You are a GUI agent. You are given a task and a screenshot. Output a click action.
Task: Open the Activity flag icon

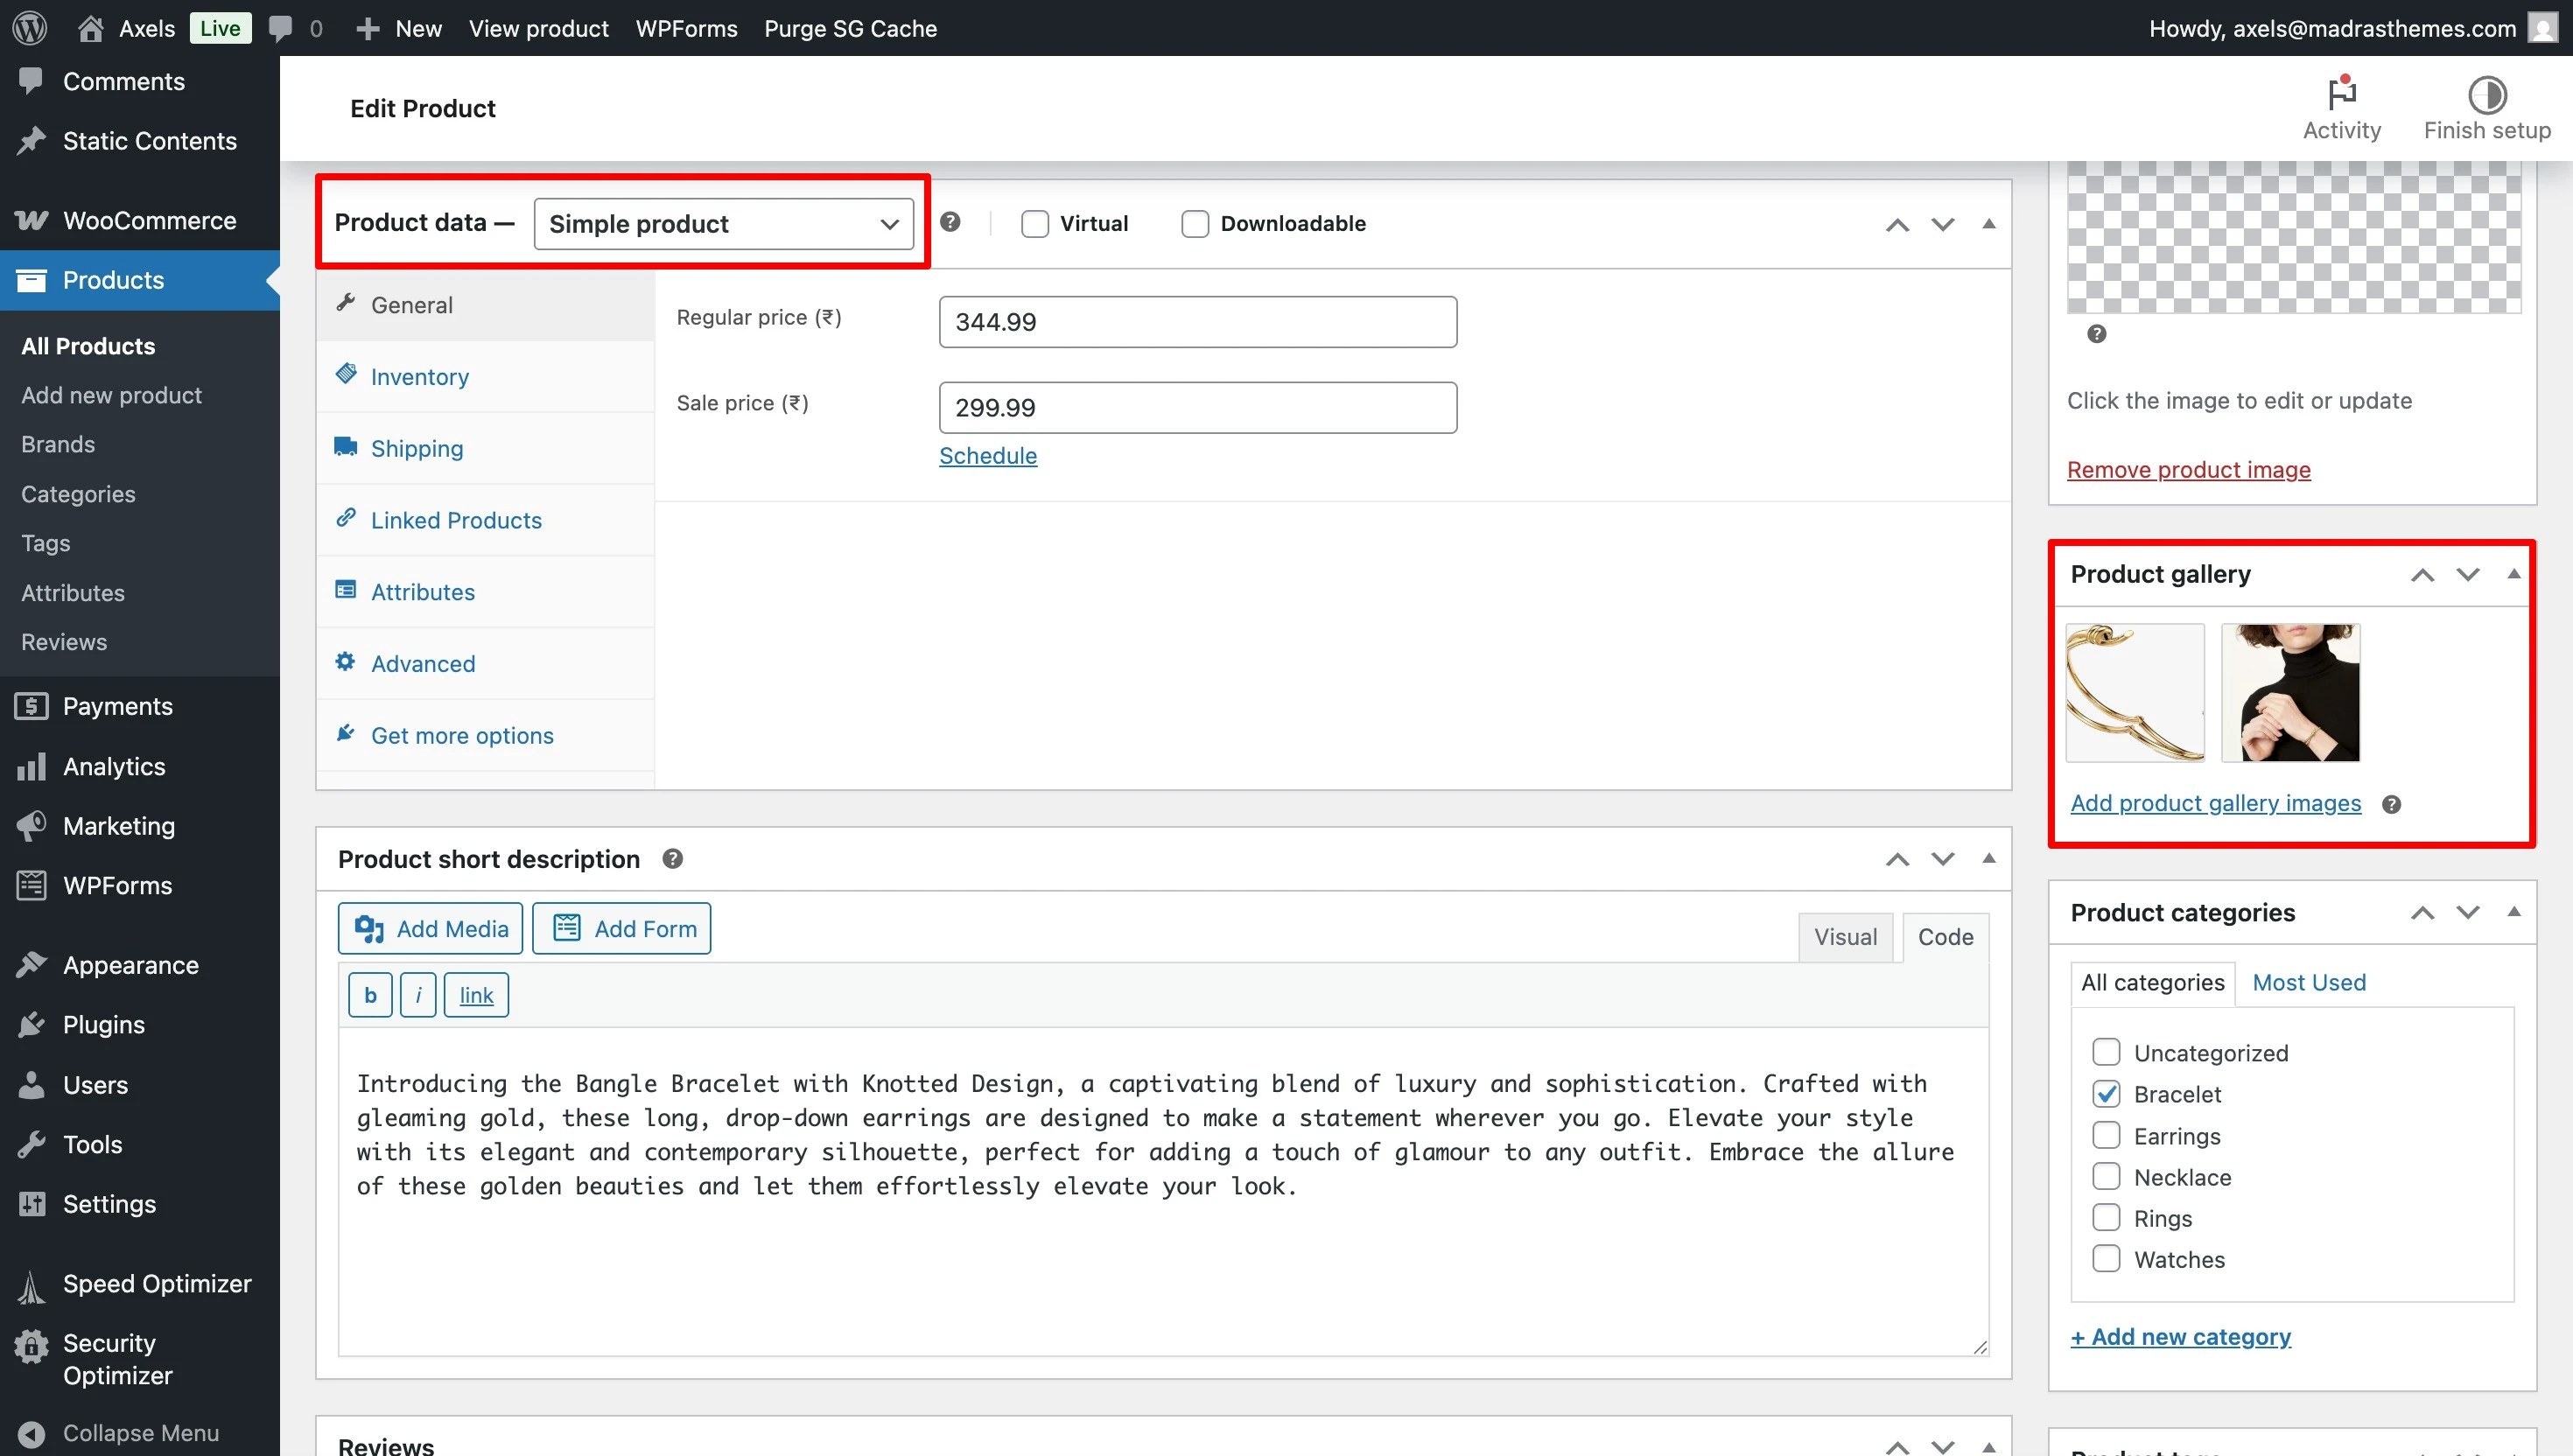tap(2341, 95)
